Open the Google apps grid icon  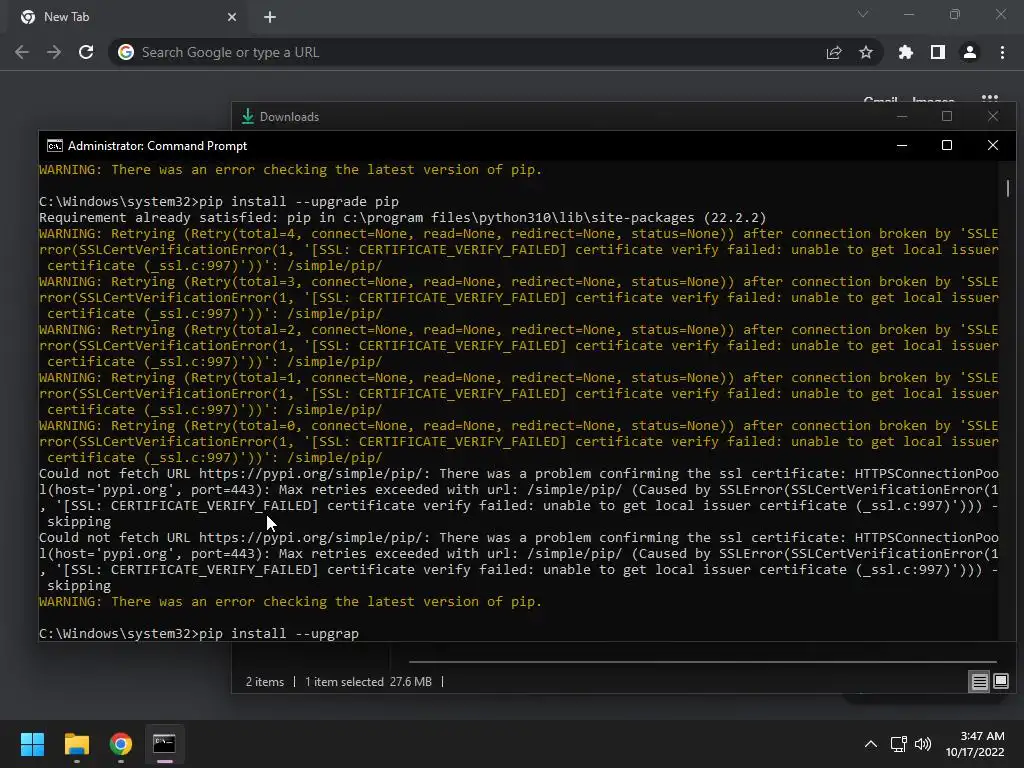click(x=990, y=98)
